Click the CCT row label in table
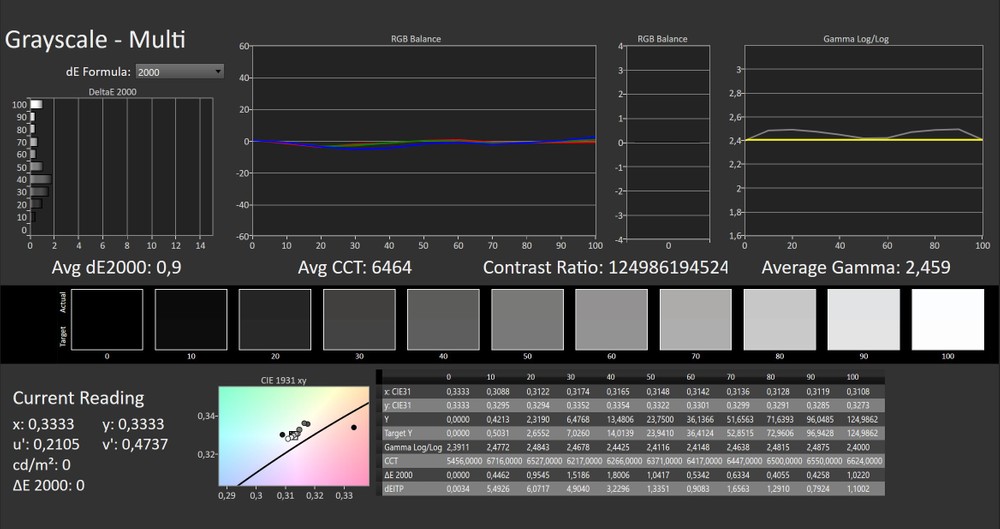Screen dimensions: 1000x529 coord(391,461)
